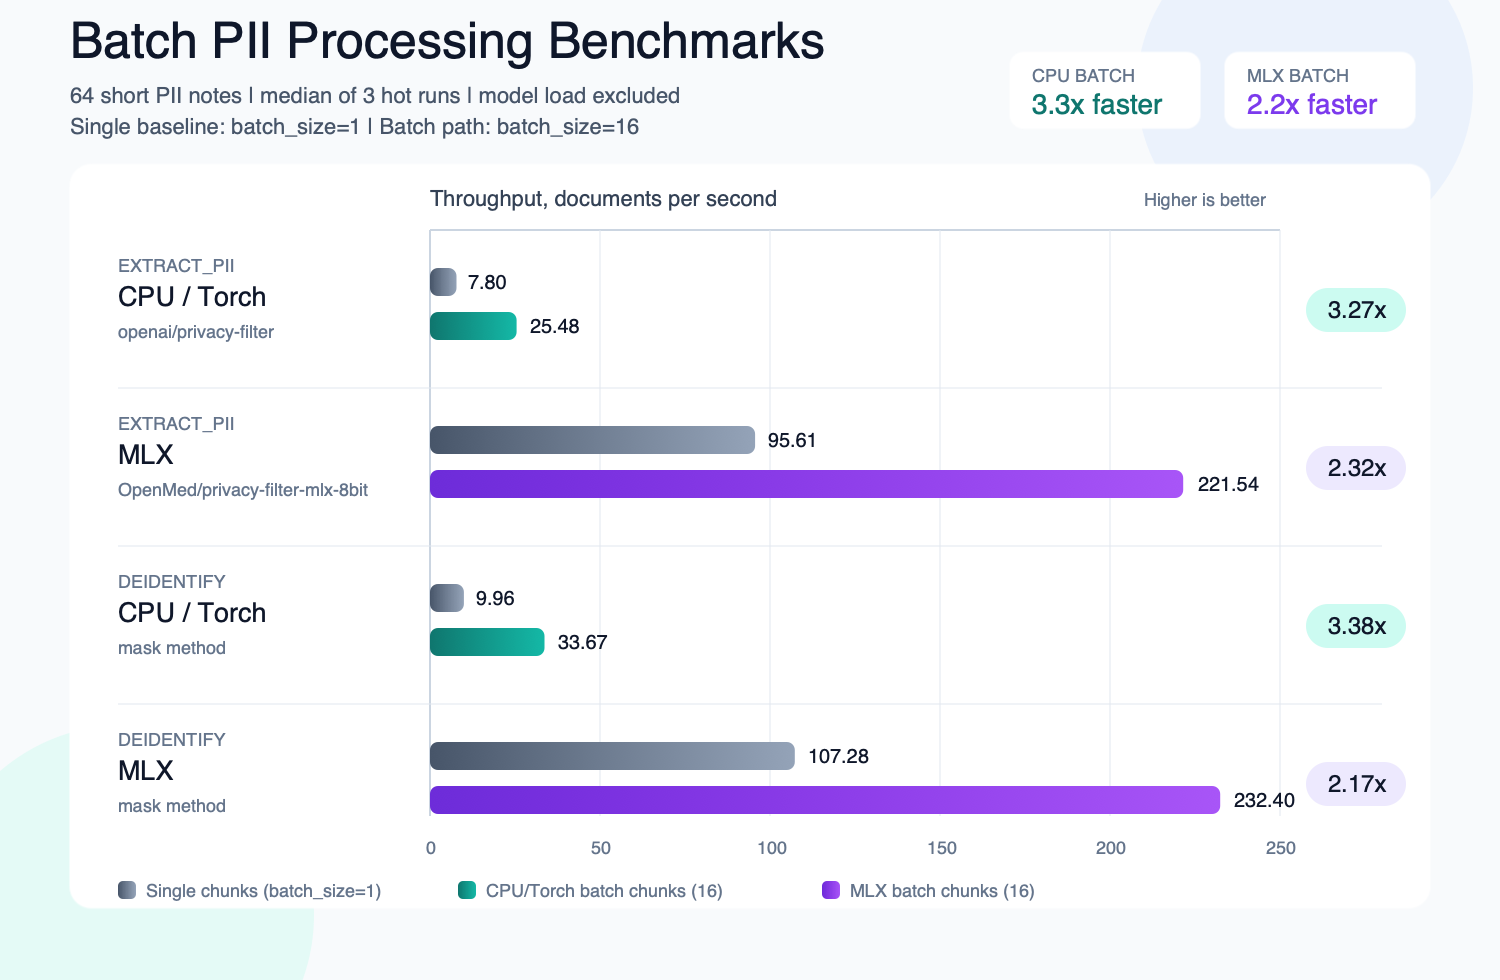This screenshot has height=980, width=1500.
Task: Click the axis tick label 150
Action: [x=942, y=848]
